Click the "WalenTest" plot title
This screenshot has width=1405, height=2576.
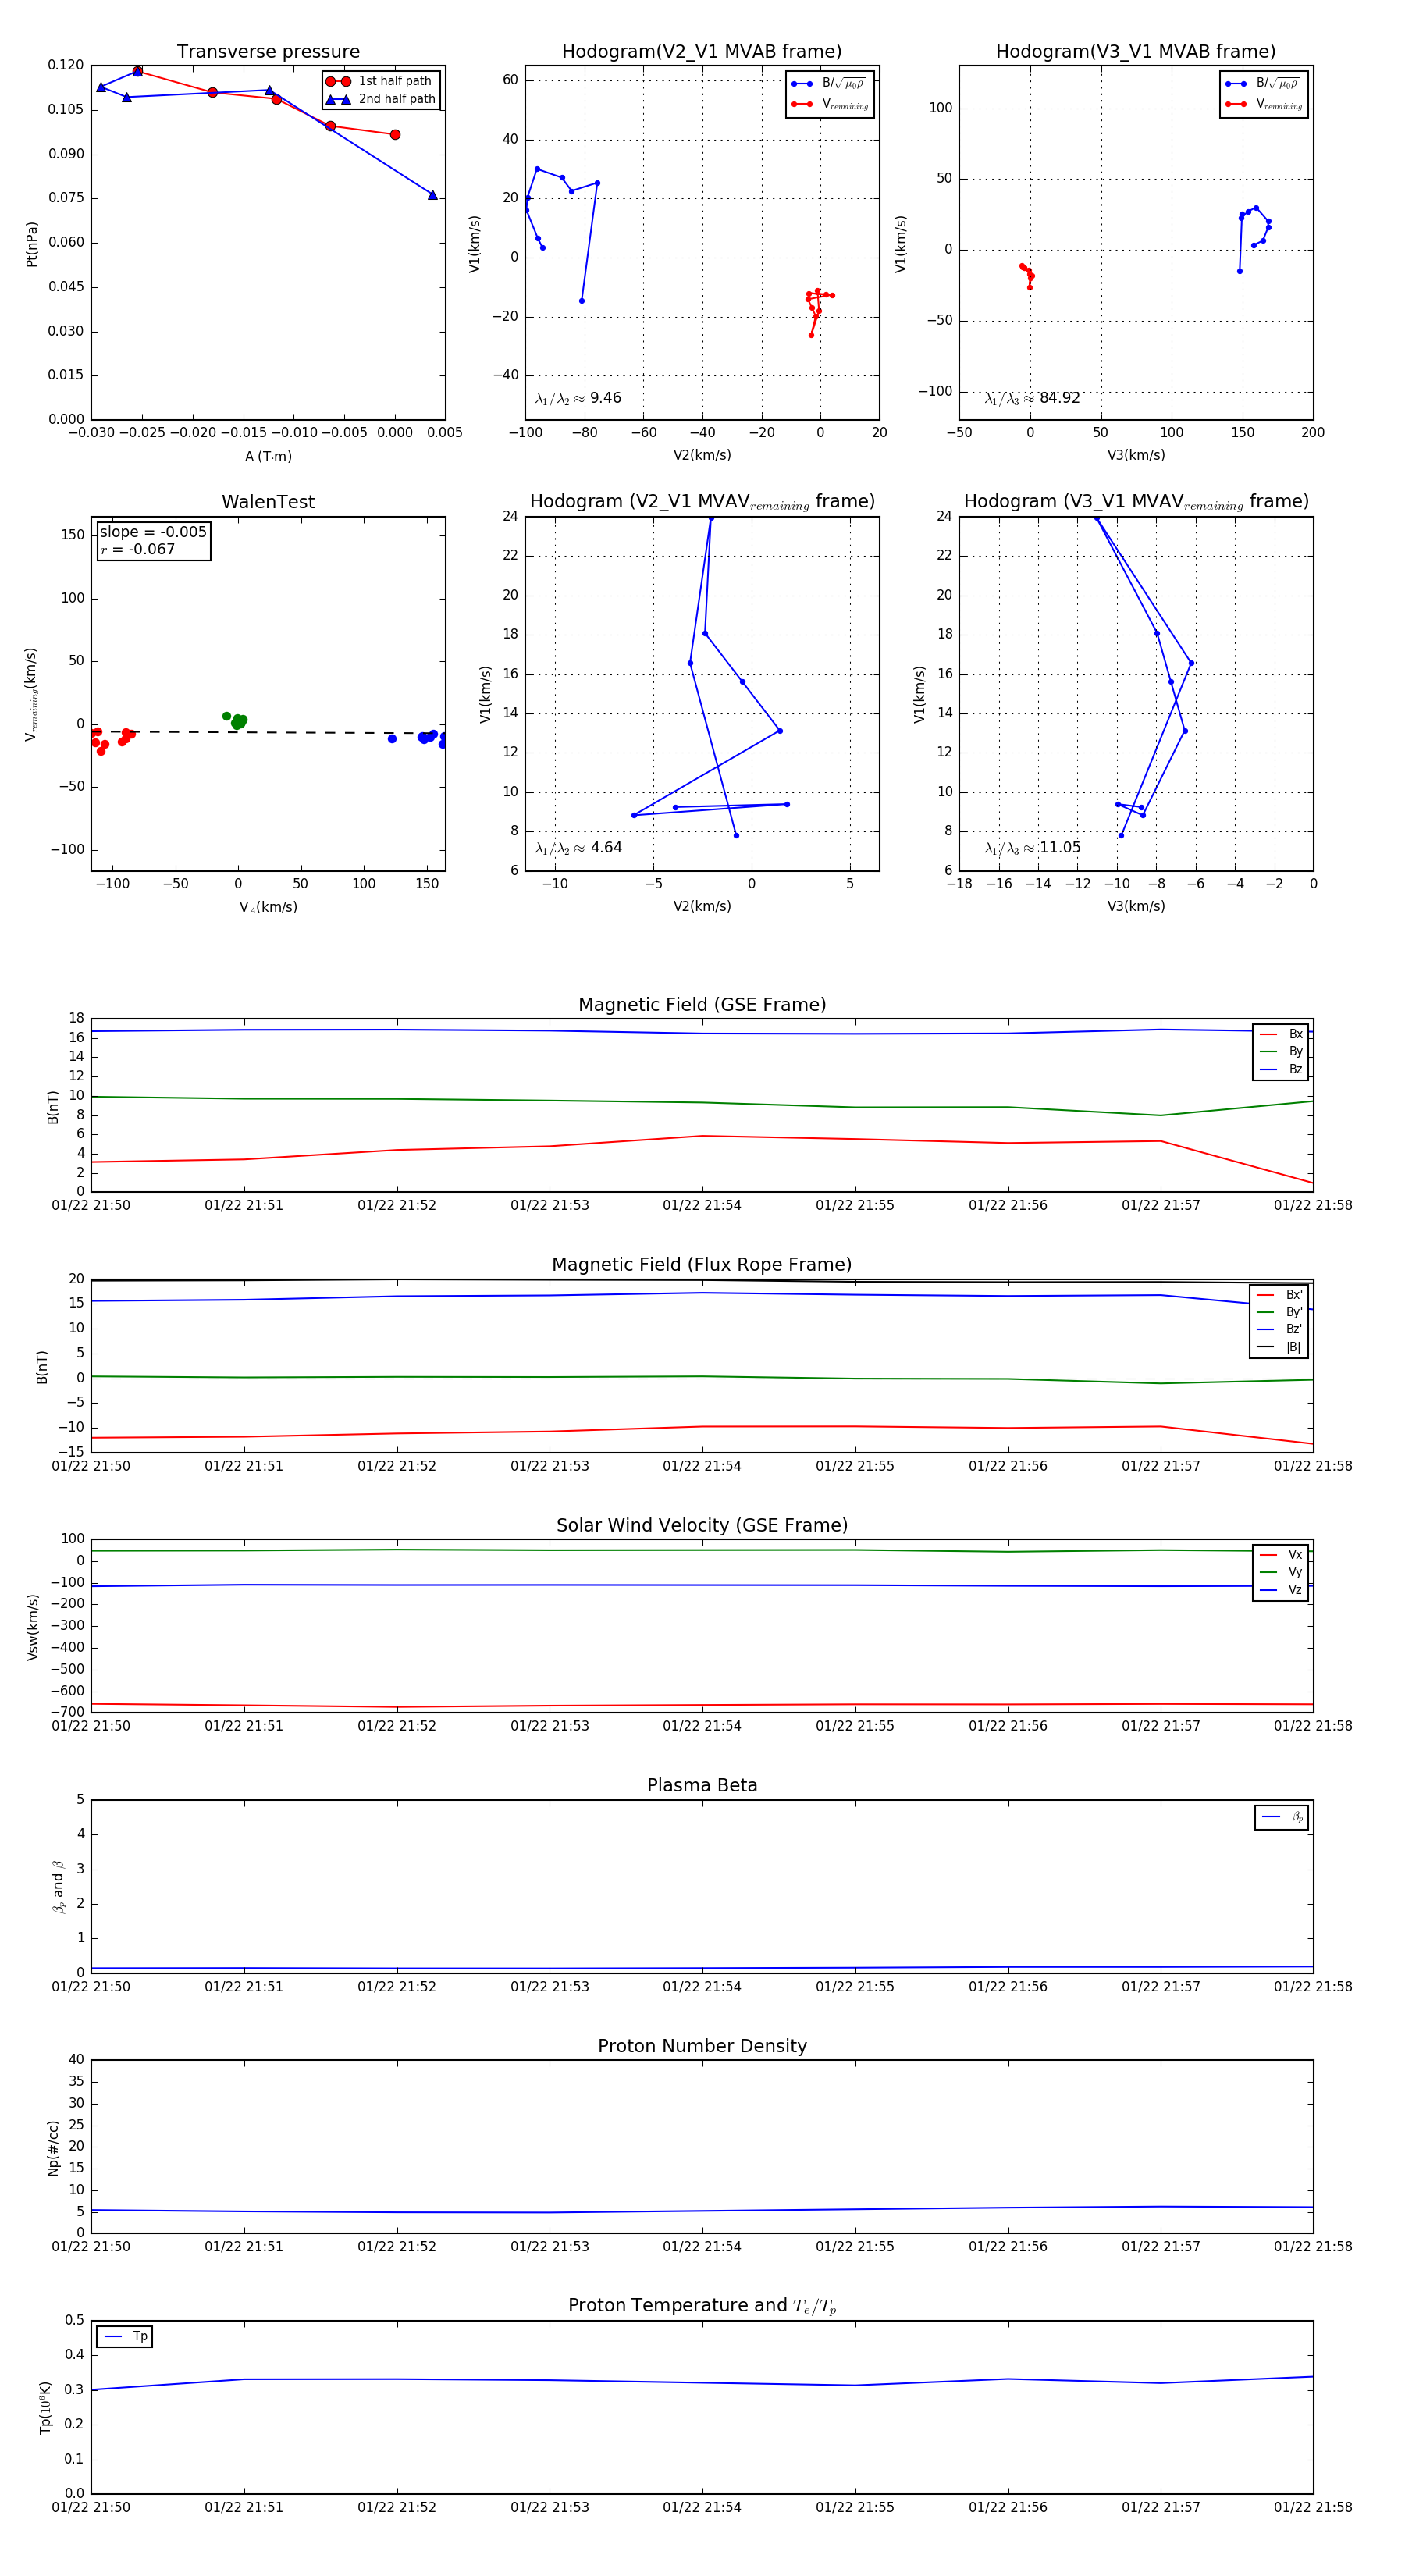(x=268, y=502)
